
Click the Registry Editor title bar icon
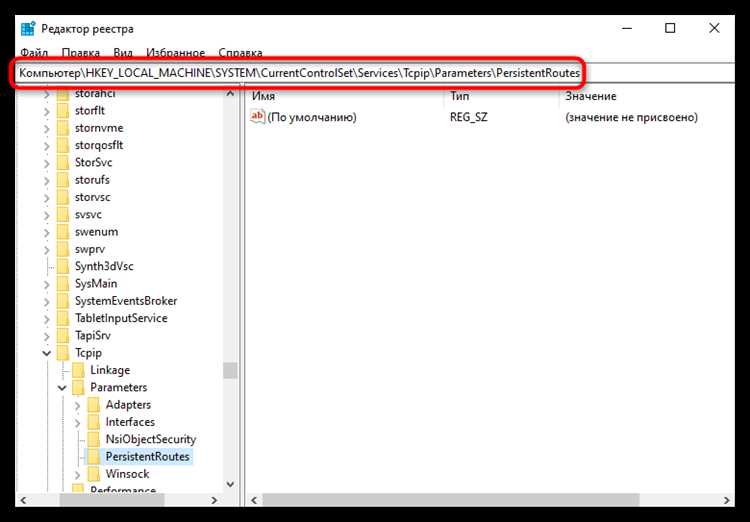(x=28, y=29)
